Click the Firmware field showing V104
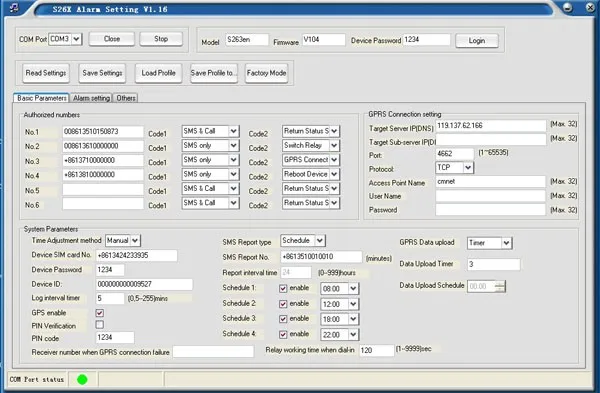 click(324, 40)
